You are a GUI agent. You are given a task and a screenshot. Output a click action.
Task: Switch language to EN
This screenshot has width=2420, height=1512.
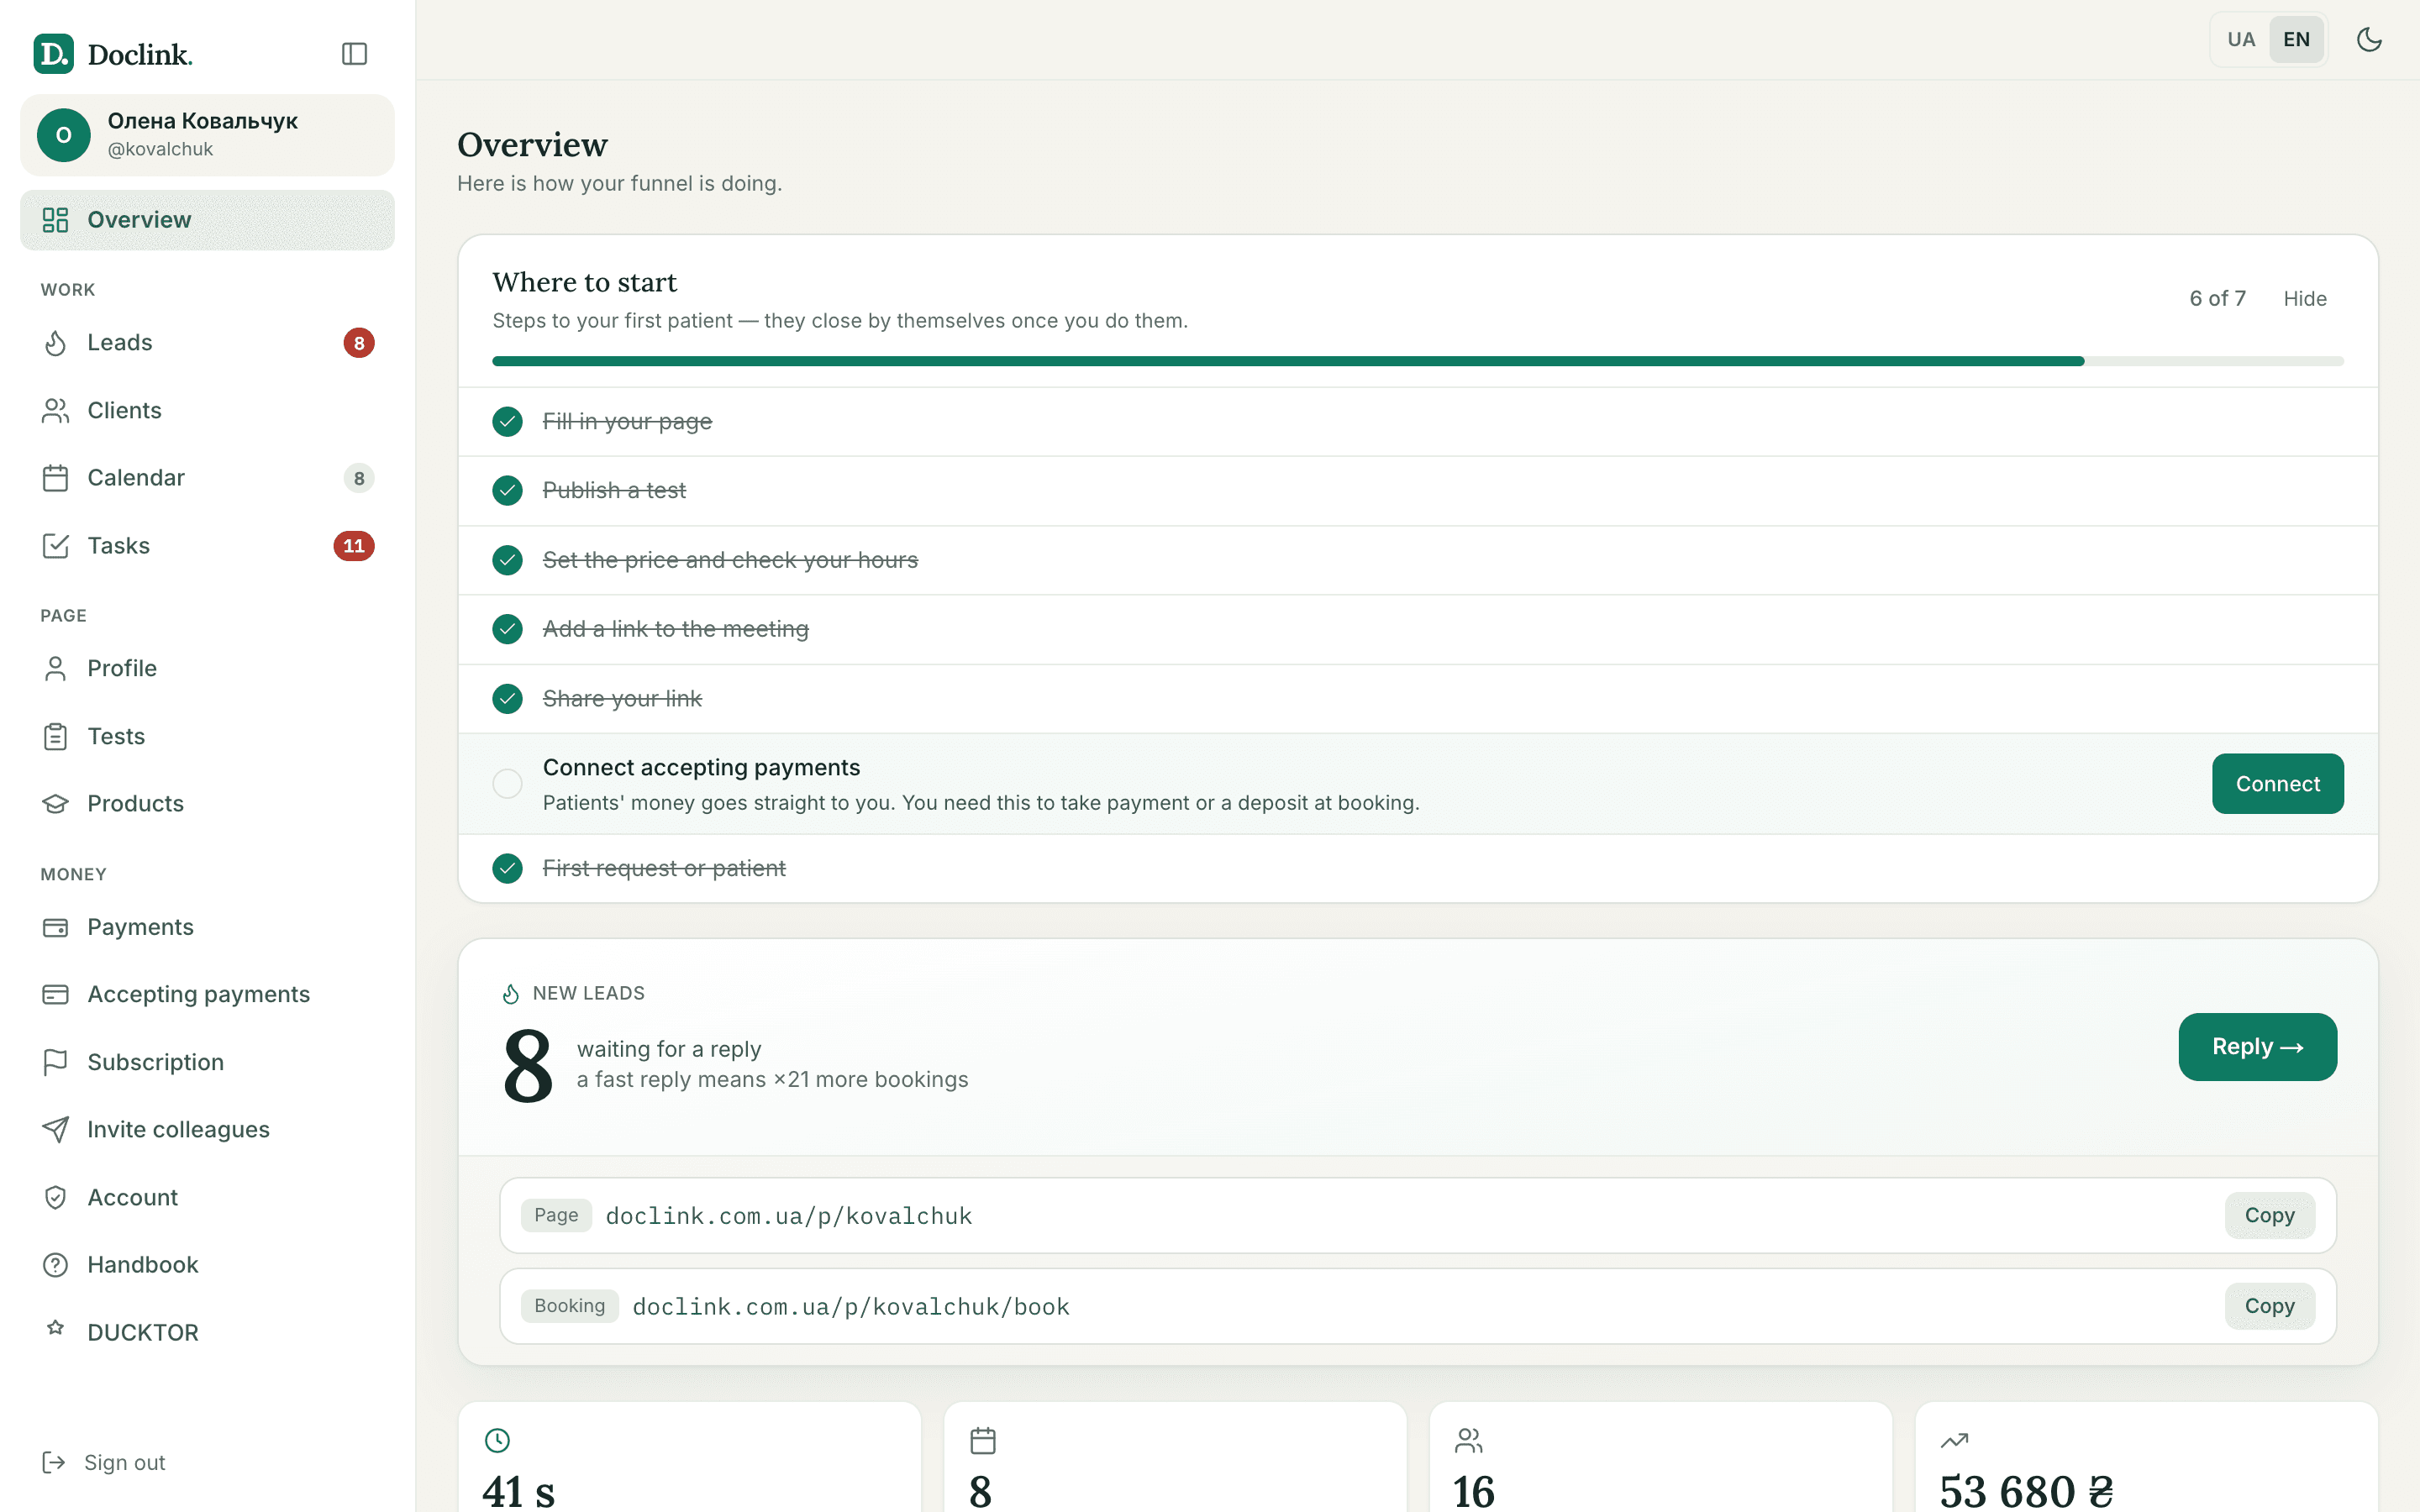coord(2296,39)
